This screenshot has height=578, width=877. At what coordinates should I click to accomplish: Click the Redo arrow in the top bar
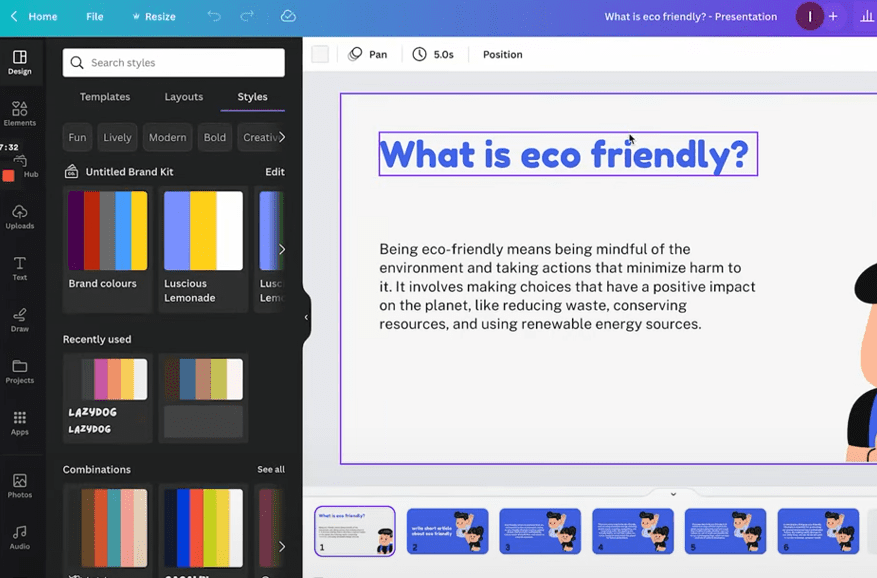[x=247, y=16]
